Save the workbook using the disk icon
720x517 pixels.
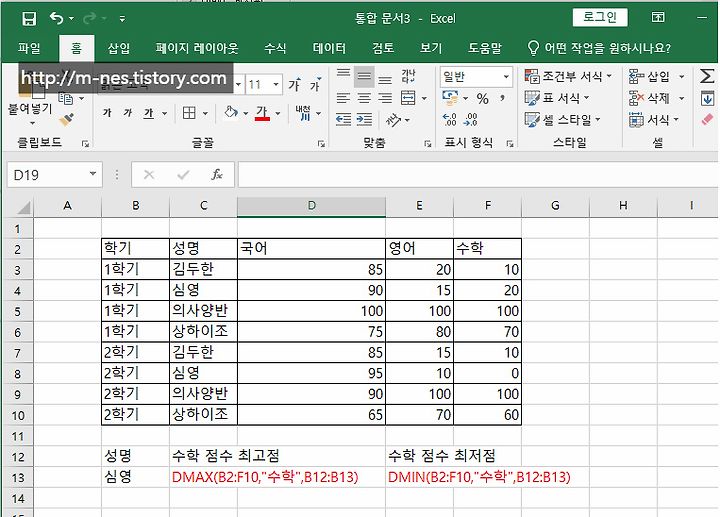(x=29, y=18)
